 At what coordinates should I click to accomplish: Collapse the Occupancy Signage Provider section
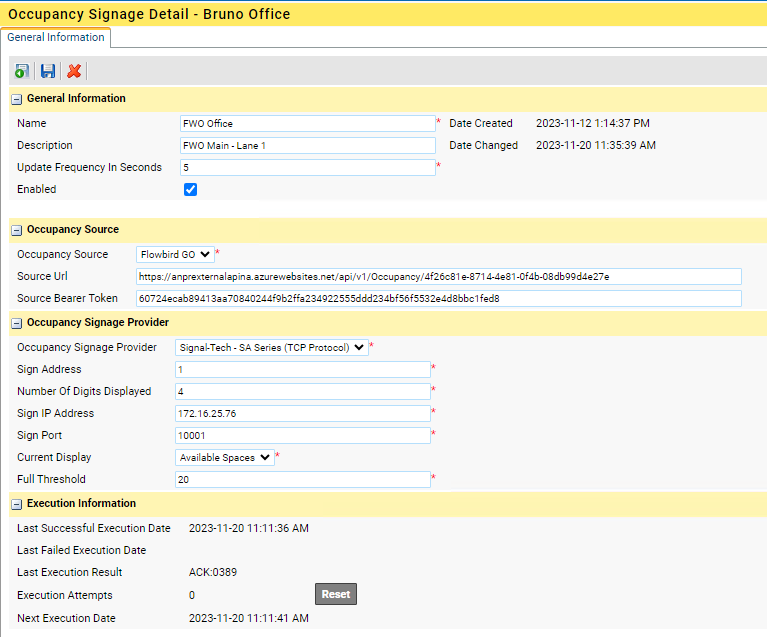17,323
